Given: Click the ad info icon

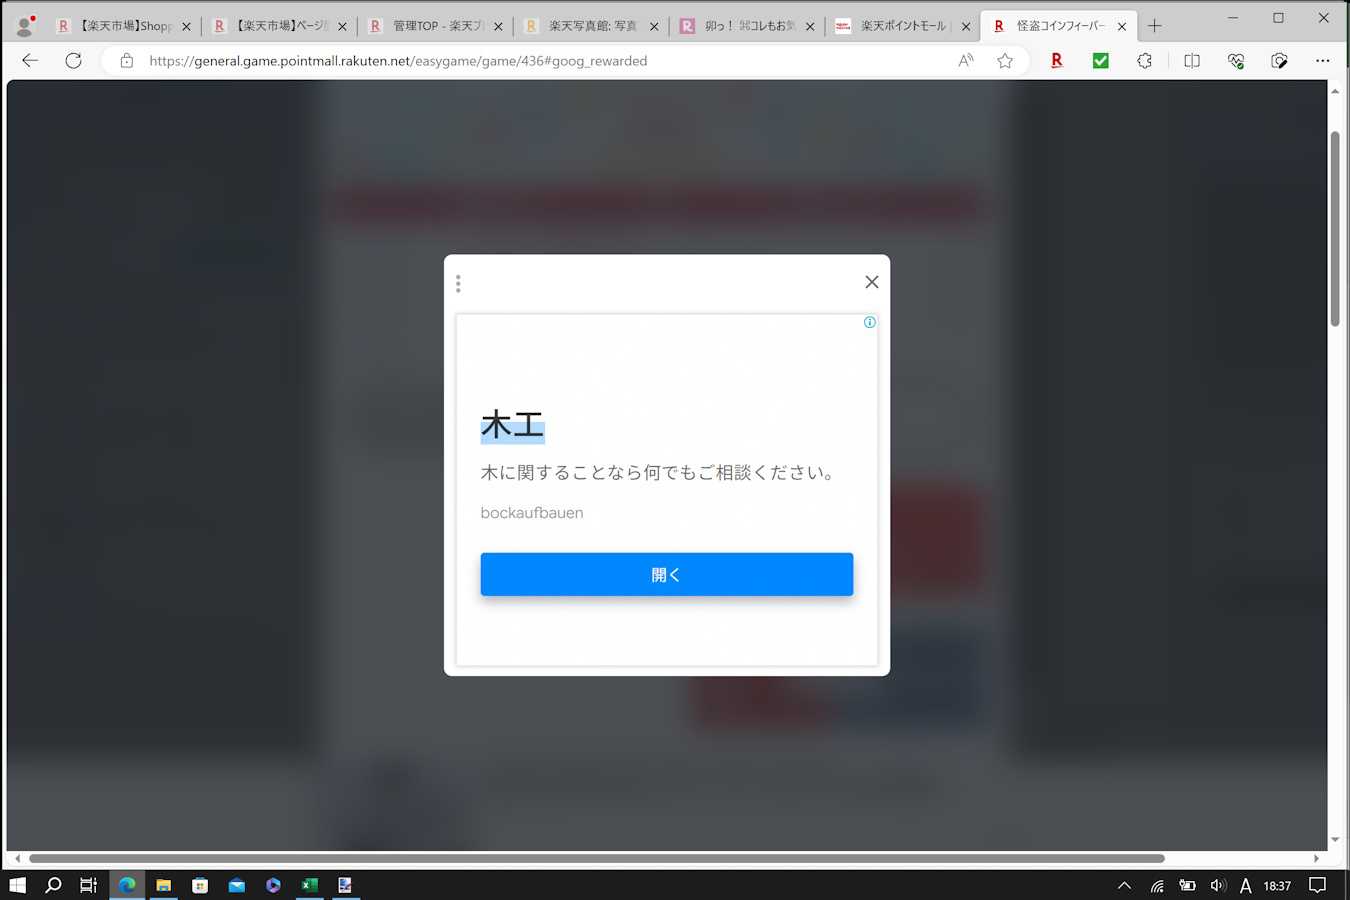Looking at the screenshot, I should tap(870, 322).
